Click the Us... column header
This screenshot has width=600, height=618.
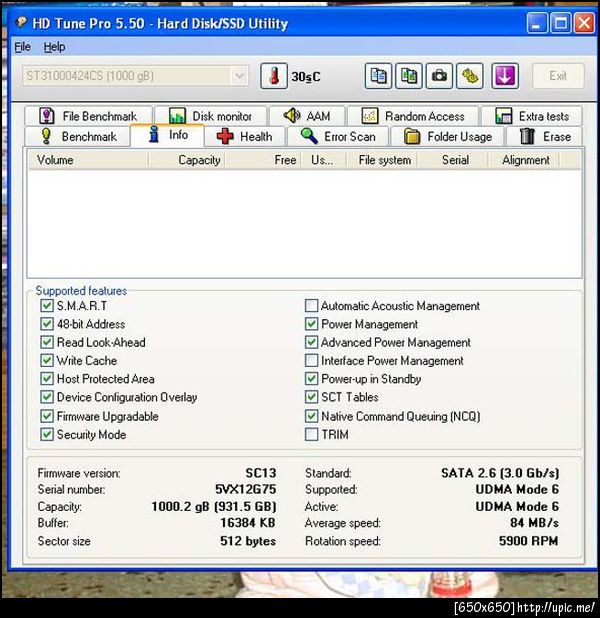[324, 160]
